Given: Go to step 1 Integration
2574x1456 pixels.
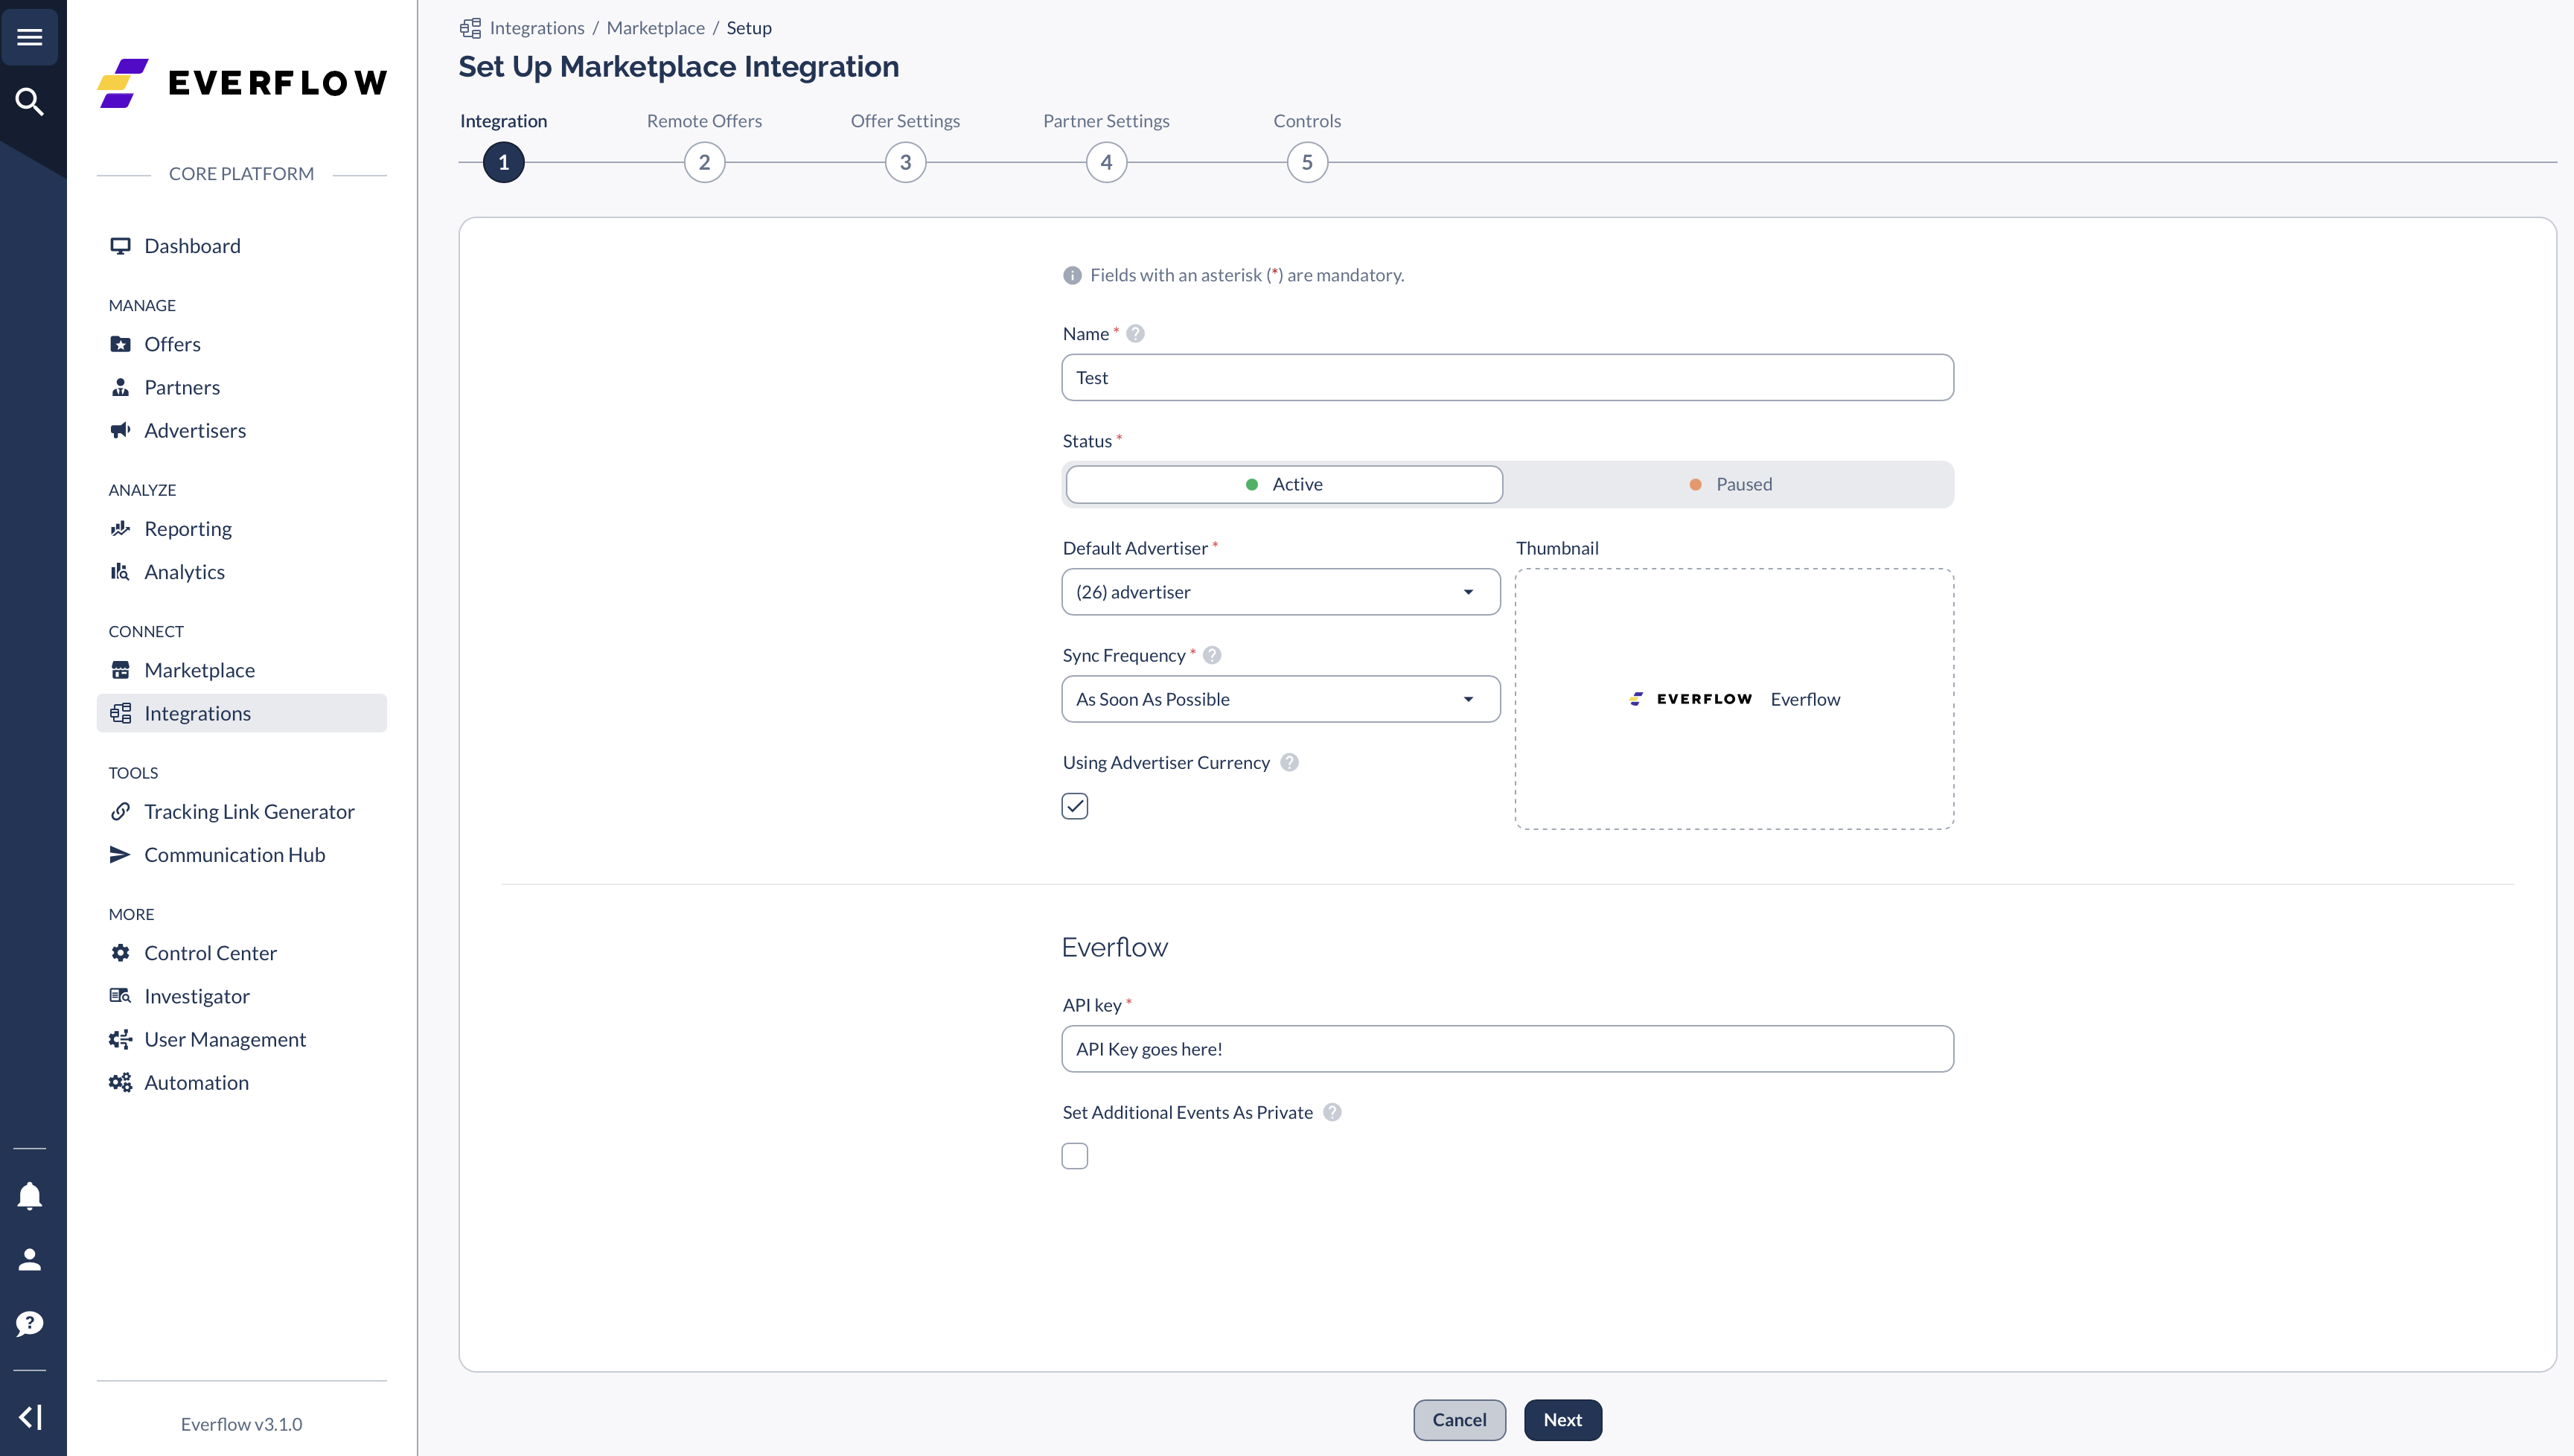Looking at the screenshot, I should click(x=503, y=162).
